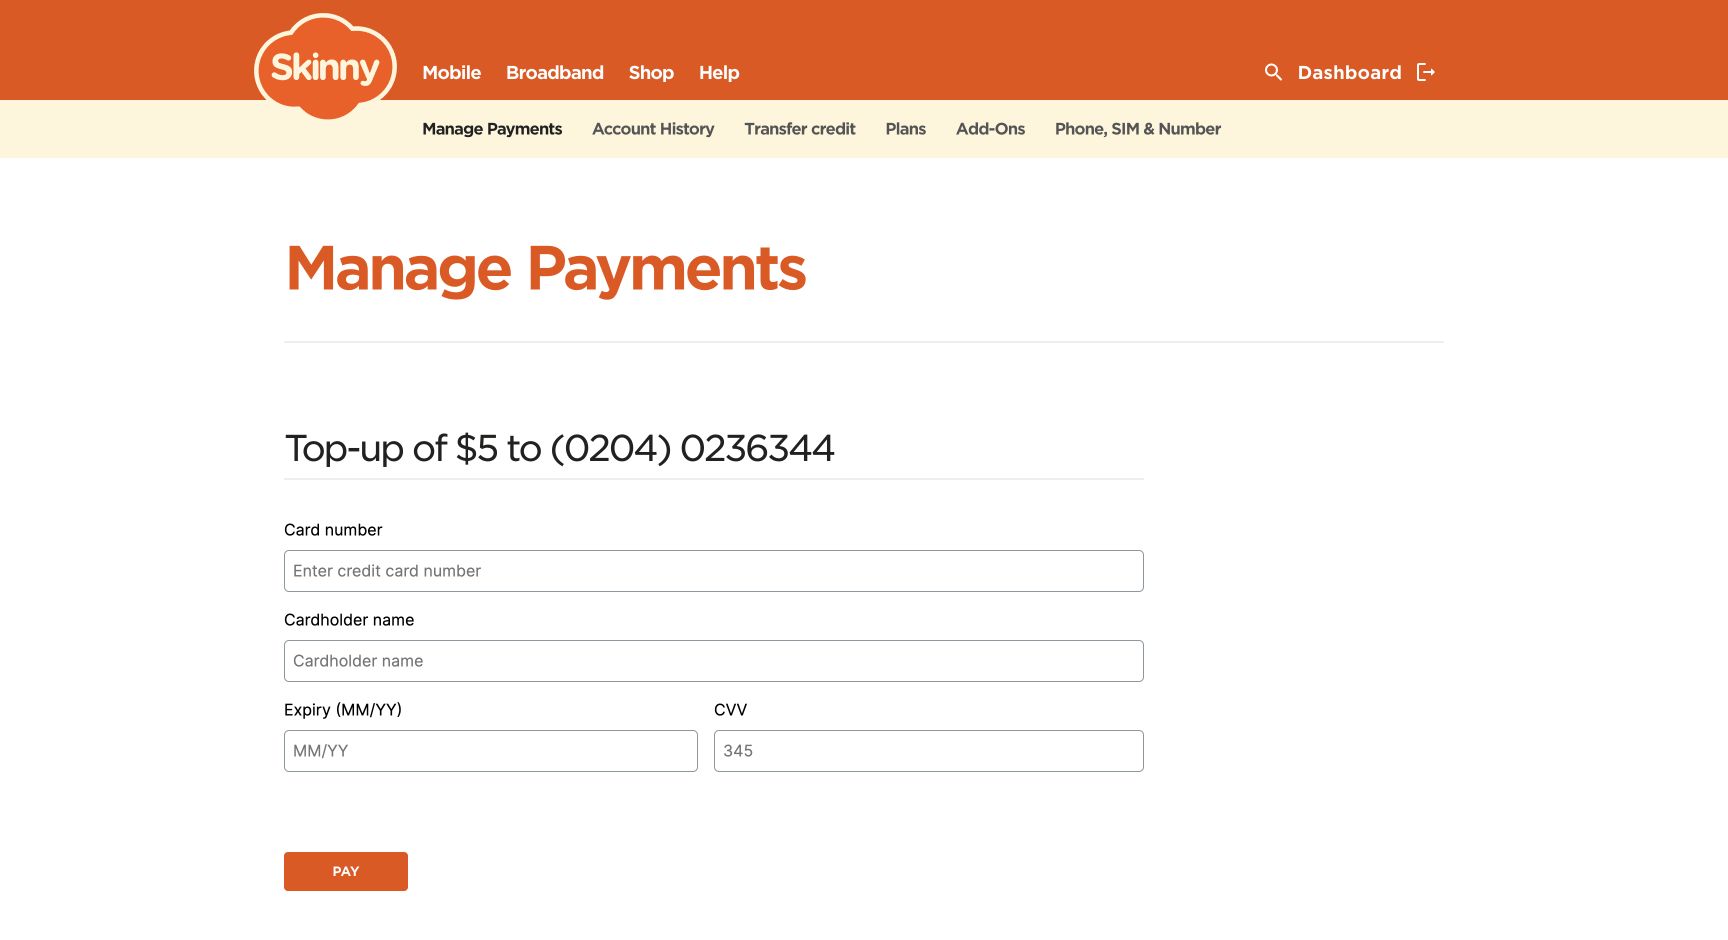Open the Help menu
The height and width of the screenshot is (940, 1728).
pyautogui.click(x=719, y=73)
